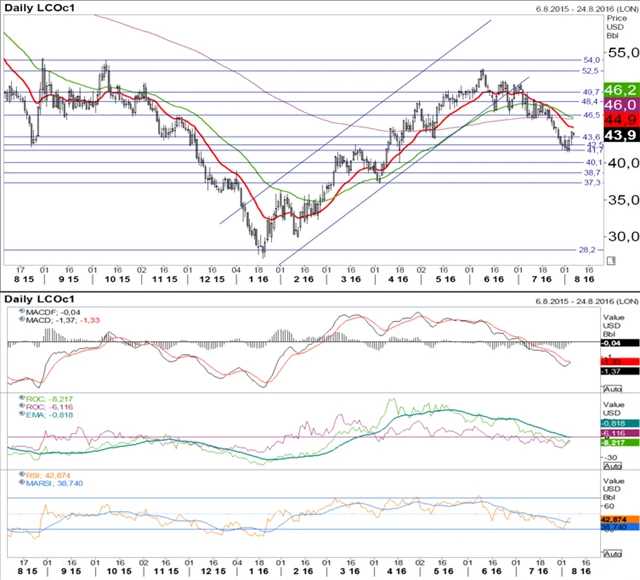
Task: Select the green 46,2 price tag
Action: point(621,89)
